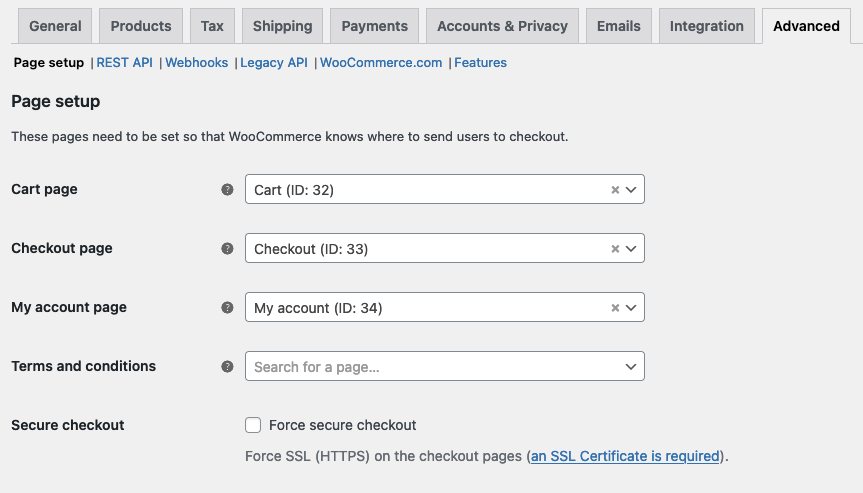The height and width of the screenshot is (493, 863).
Task: Switch to the Payments tab
Action: point(375,26)
